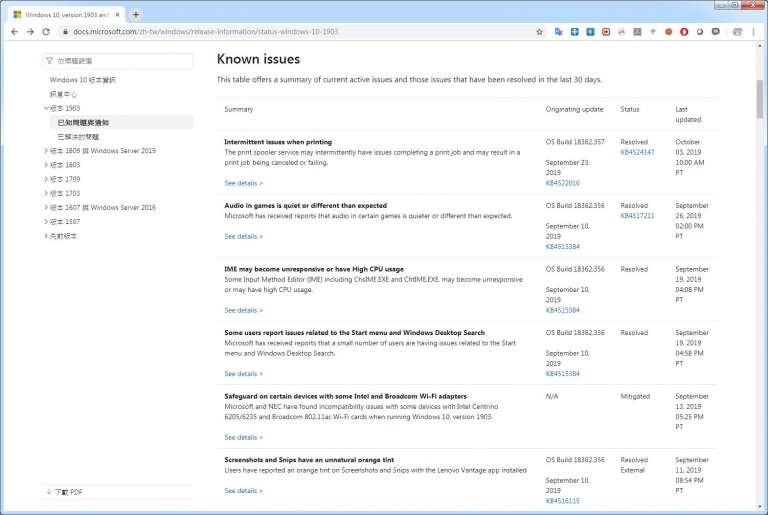The width and height of the screenshot is (768, 515).
Task: Open the KB4516115 link
Action: pos(563,501)
